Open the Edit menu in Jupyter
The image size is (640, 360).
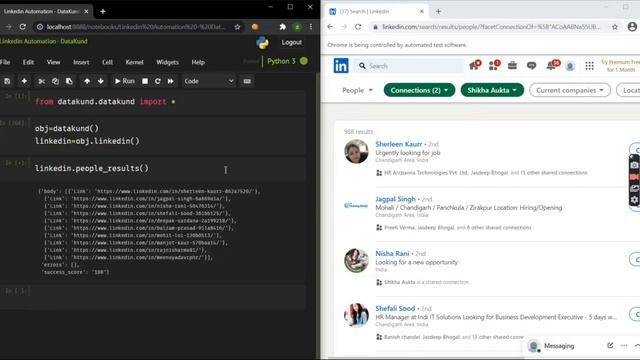(x=28, y=62)
